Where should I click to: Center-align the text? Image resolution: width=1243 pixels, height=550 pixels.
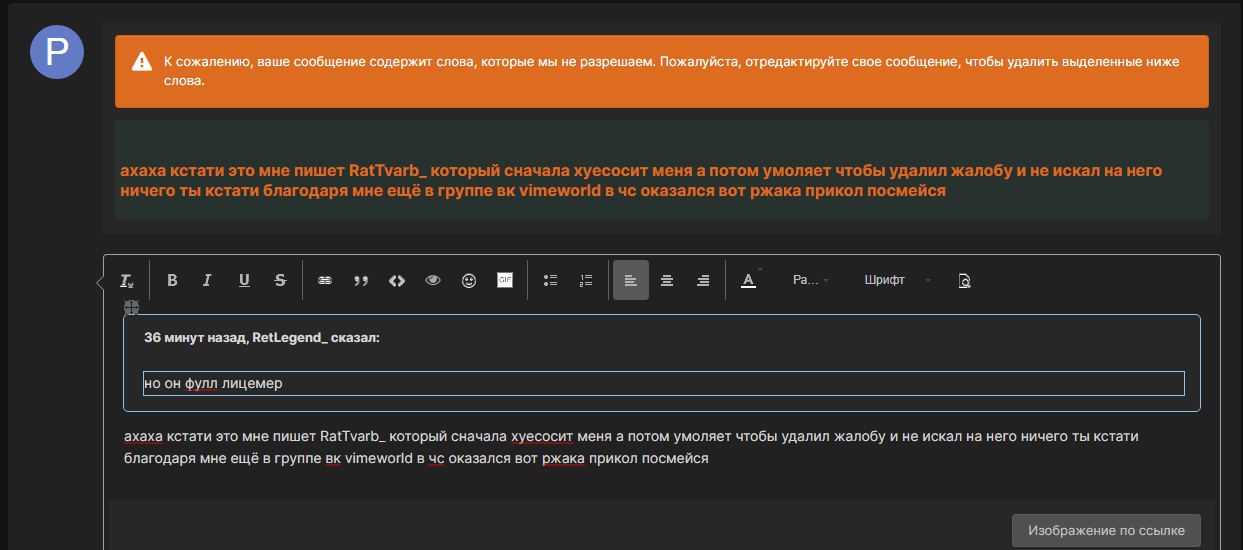667,280
